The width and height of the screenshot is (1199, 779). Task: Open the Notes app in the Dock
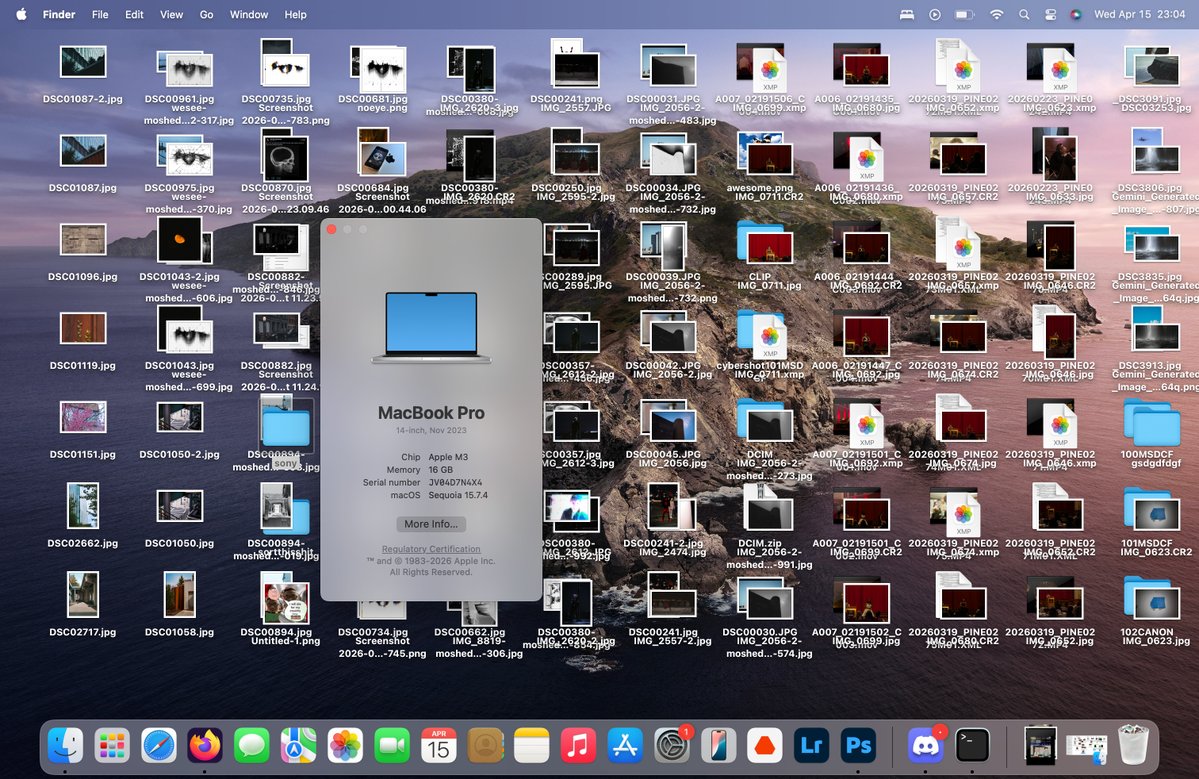click(x=531, y=745)
